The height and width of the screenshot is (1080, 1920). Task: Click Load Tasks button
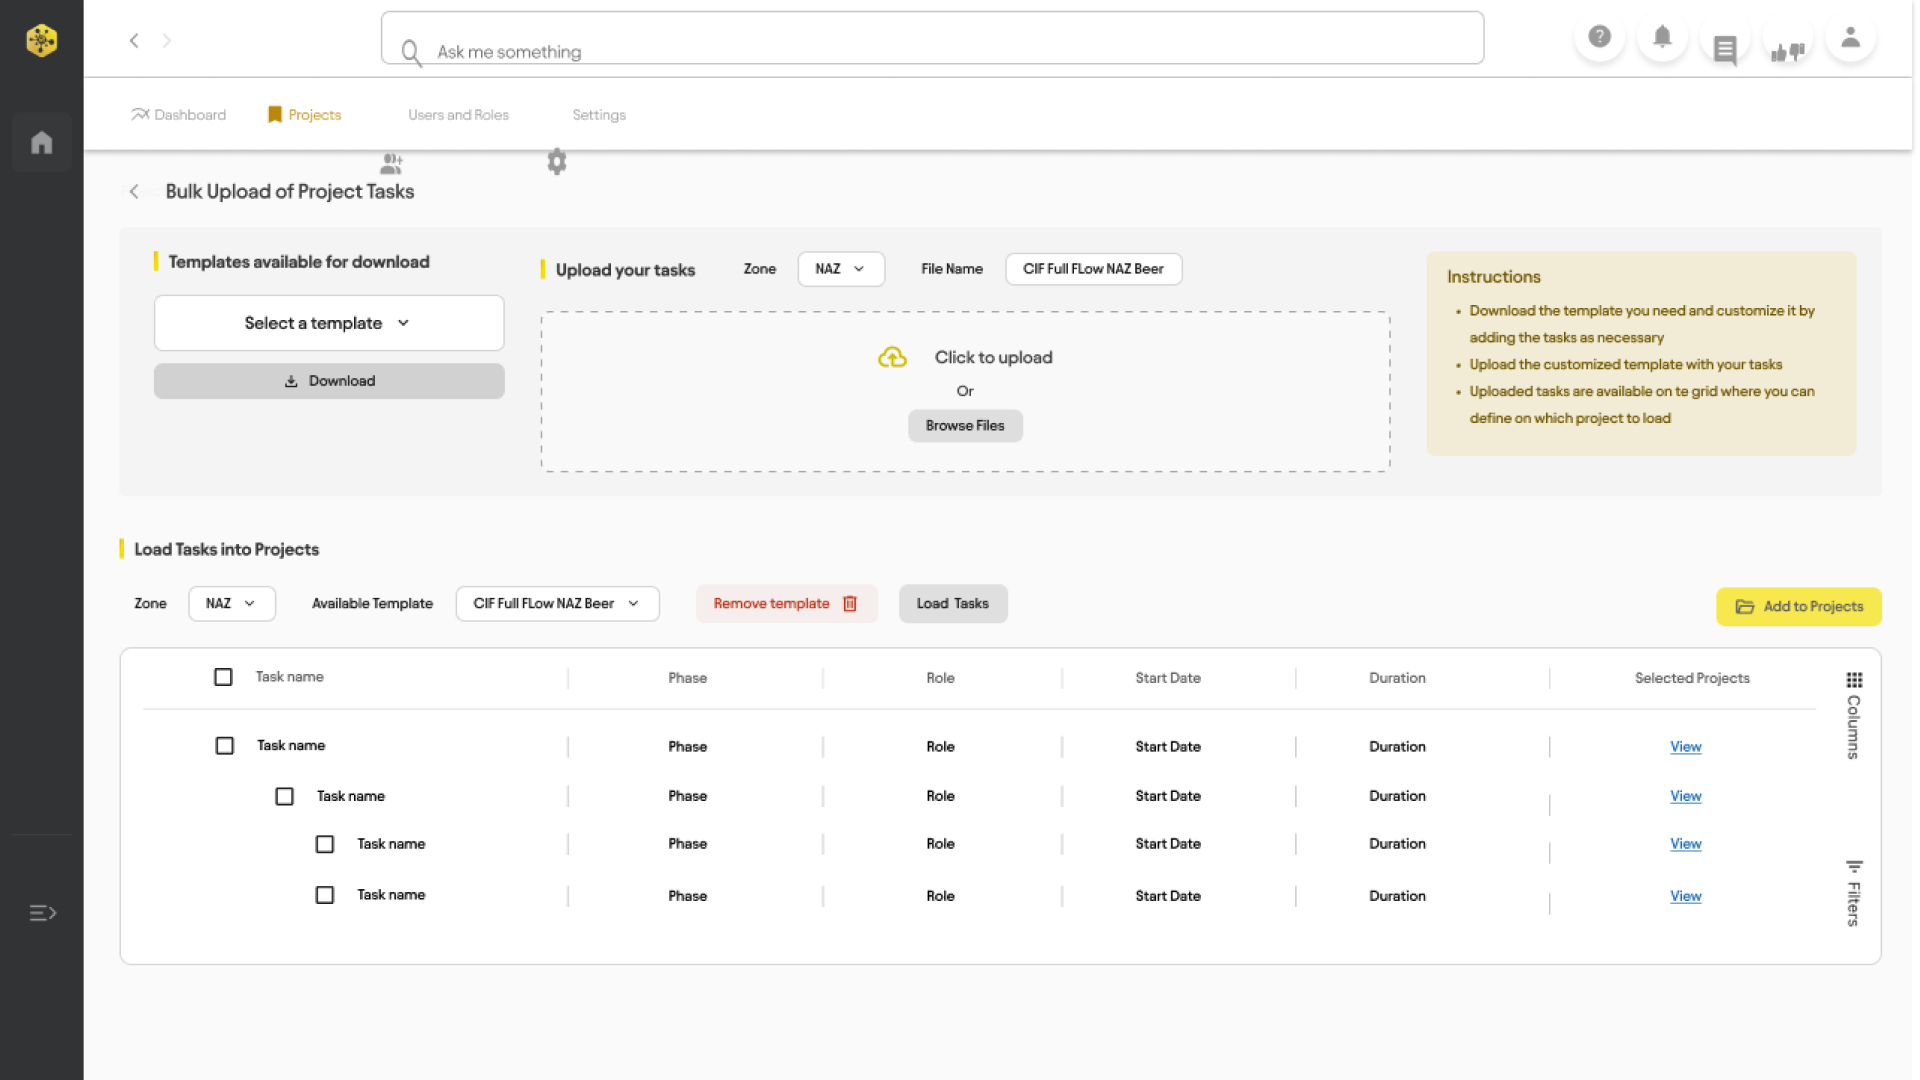(953, 604)
